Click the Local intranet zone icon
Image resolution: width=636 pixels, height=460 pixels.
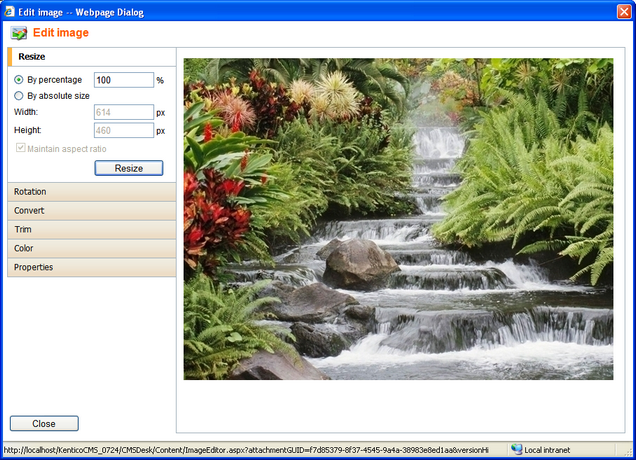(x=517, y=450)
